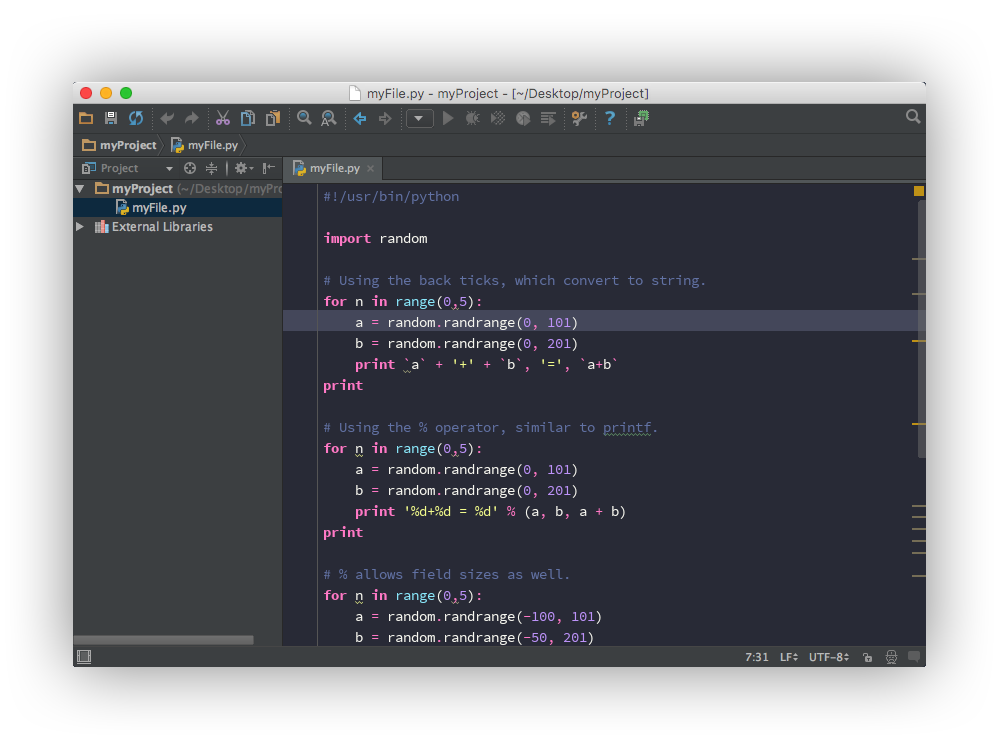The image size is (1000, 750).
Task: Collapse the myProject tree node
Action: [x=80, y=188]
